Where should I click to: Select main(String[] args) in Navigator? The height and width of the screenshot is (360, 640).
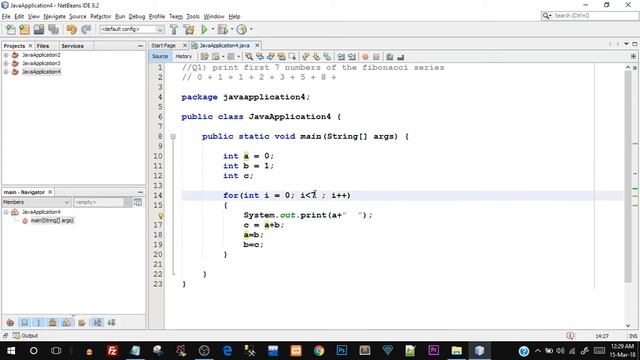point(52,220)
